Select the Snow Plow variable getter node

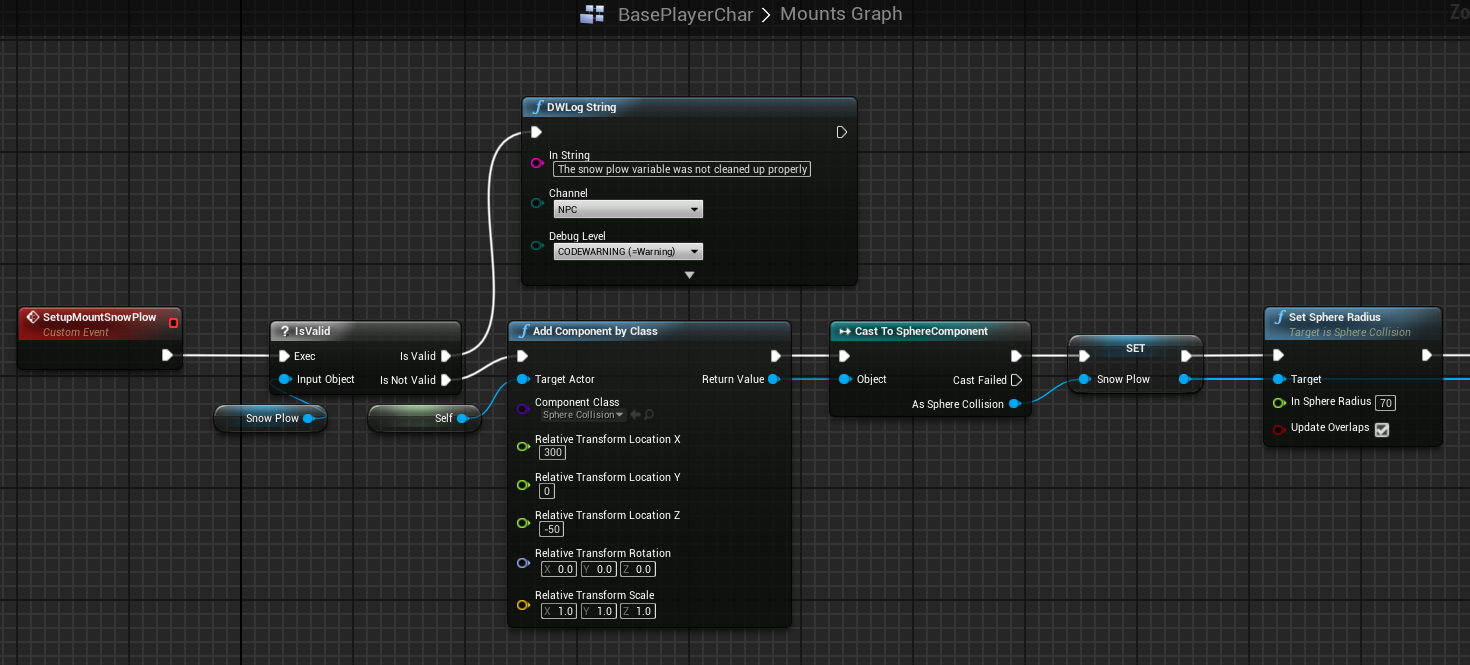tap(268, 418)
